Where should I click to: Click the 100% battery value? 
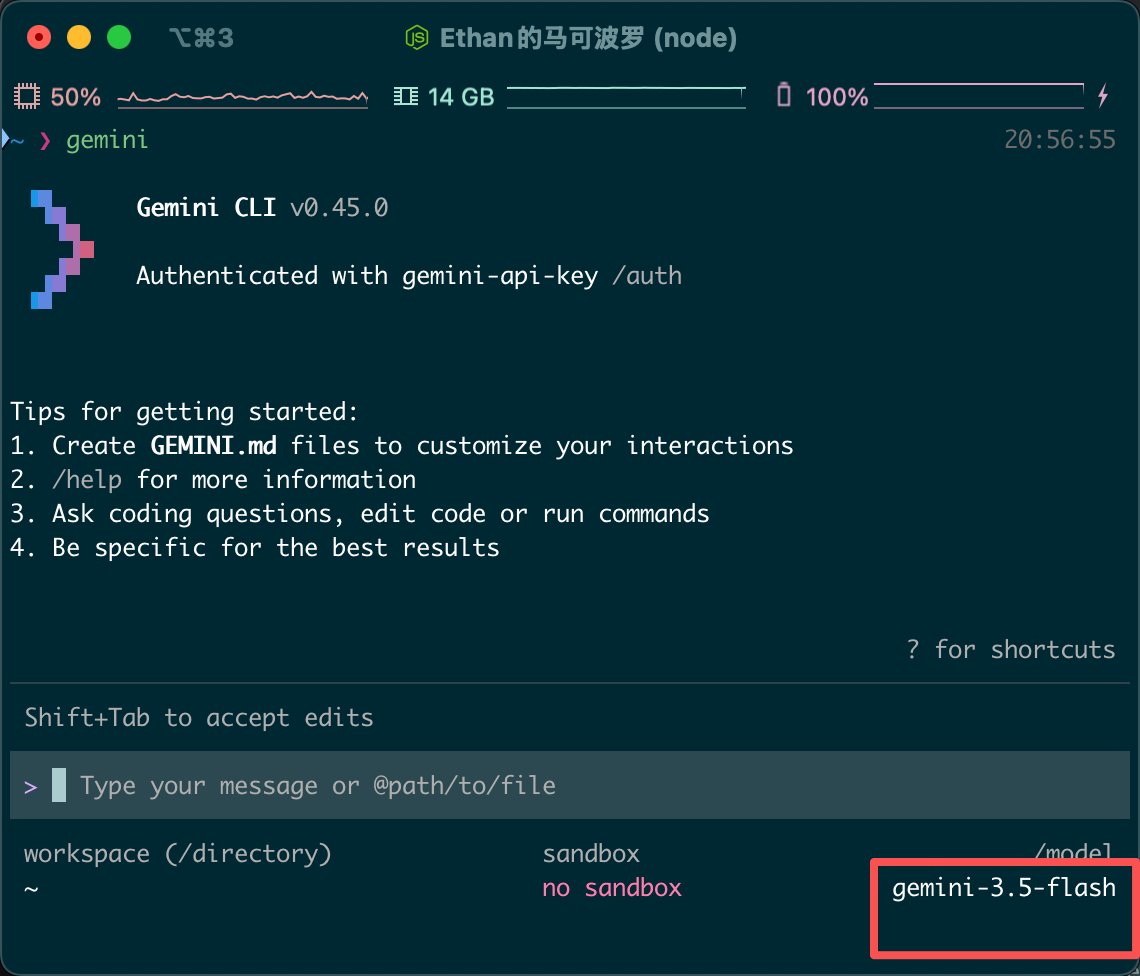(x=837, y=97)
